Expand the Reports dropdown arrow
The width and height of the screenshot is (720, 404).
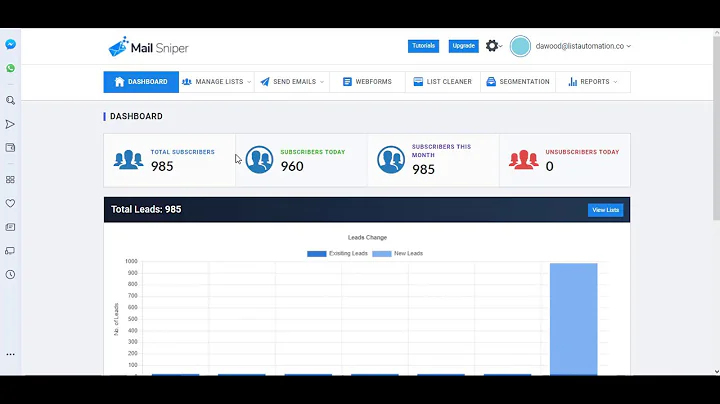(615, 82)
